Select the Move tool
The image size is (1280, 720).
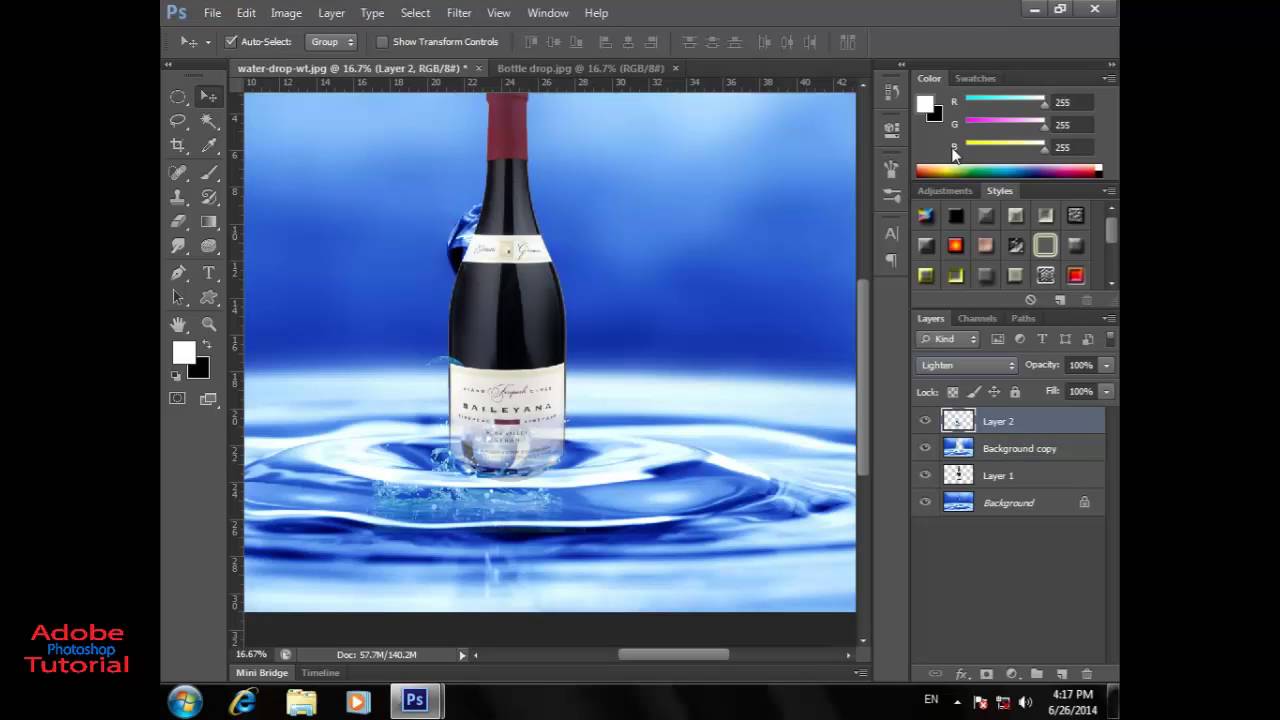point(209,97)
